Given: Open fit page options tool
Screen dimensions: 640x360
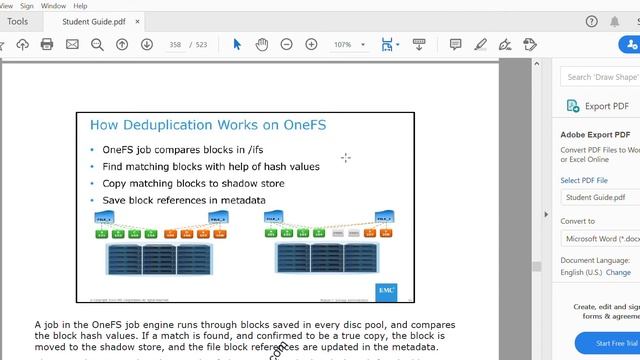Looking at the screenshot, I should tap(387, 44).
